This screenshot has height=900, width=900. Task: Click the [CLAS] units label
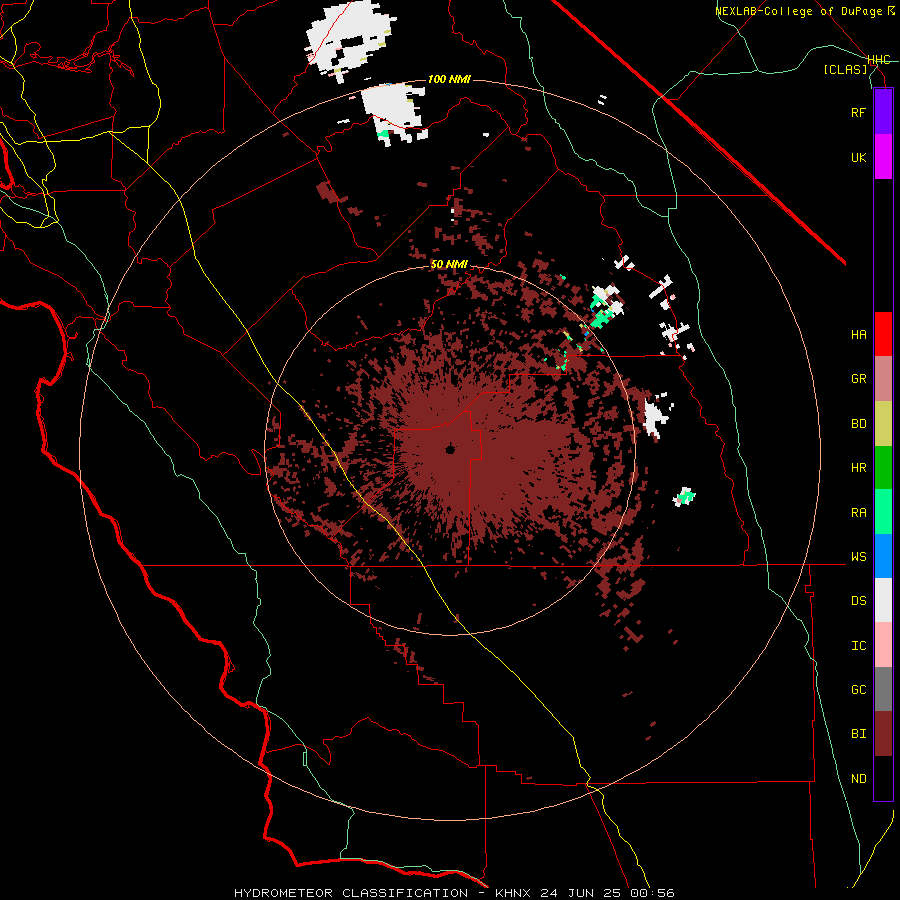click(845, 69)
